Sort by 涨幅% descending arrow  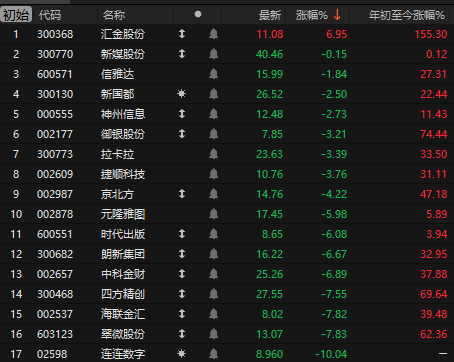(337, 15)
